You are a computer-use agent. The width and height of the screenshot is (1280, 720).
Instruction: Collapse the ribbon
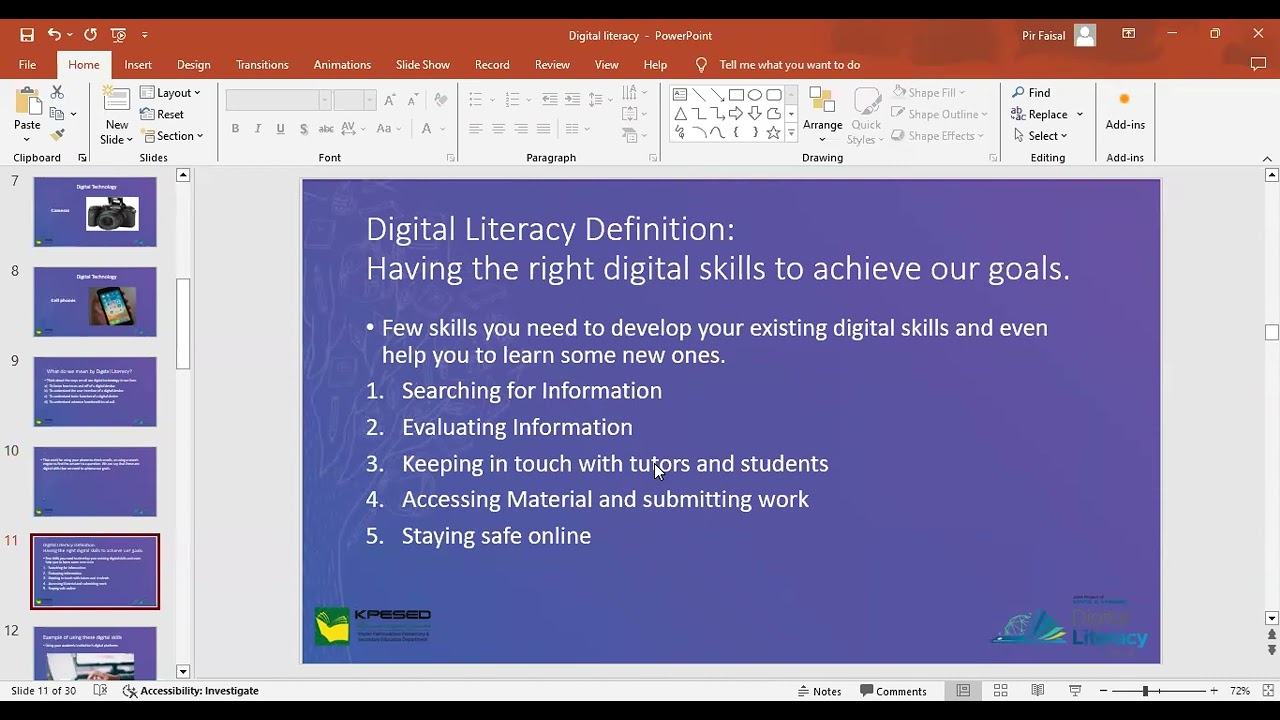click(x=1267, y=158)
